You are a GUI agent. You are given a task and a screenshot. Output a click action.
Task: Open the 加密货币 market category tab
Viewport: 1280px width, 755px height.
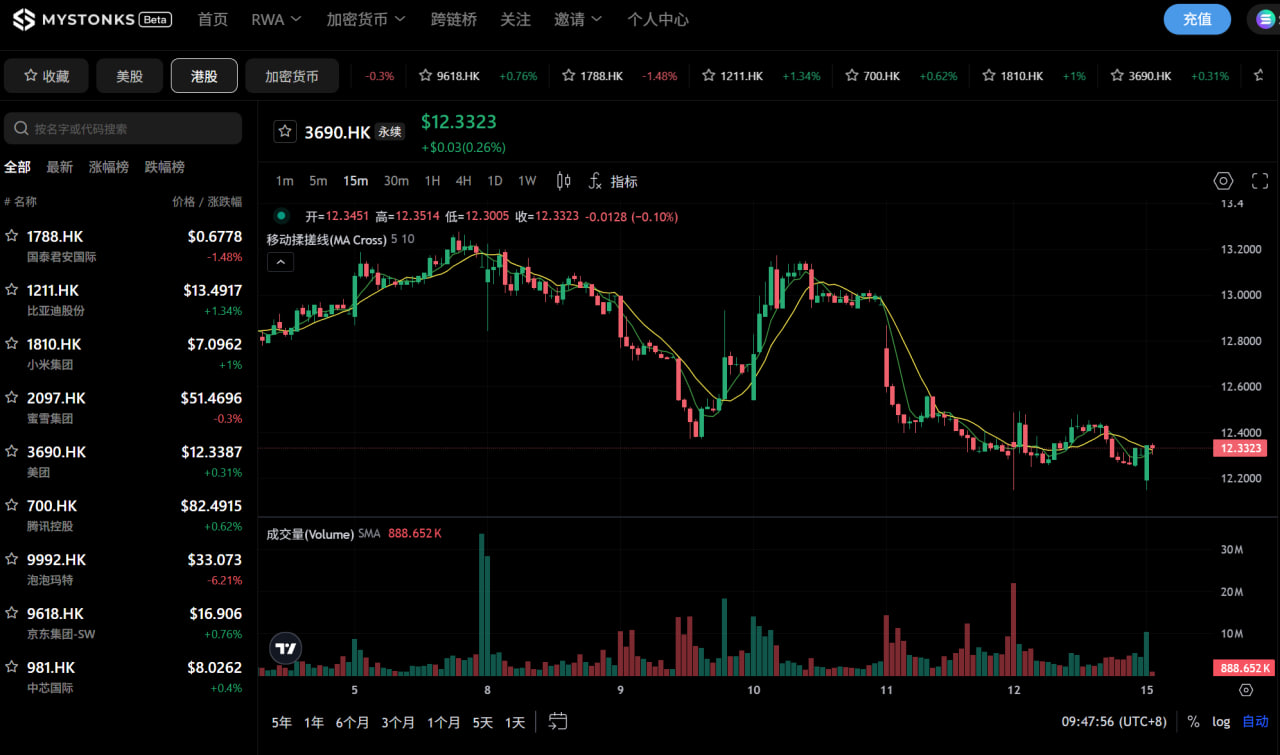[x=292, y=76]
